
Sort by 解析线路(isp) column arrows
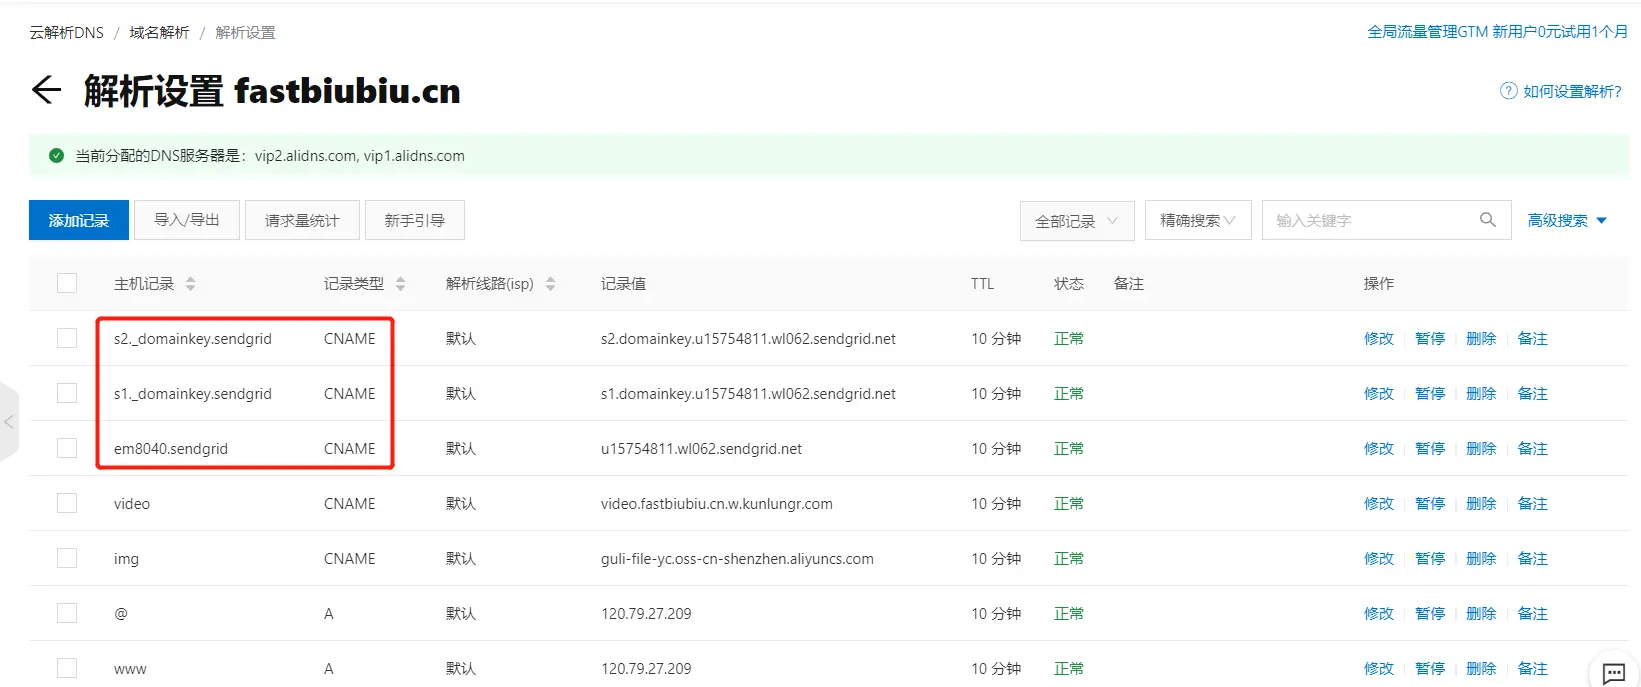pos(551,284)
